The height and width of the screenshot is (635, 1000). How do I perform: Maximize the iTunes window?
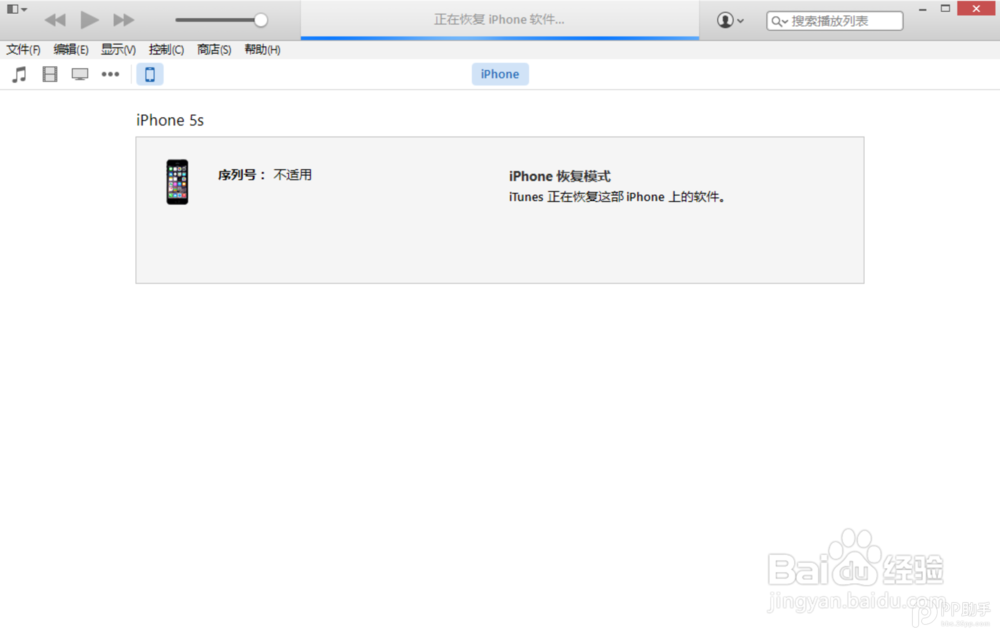click(945, 9)
